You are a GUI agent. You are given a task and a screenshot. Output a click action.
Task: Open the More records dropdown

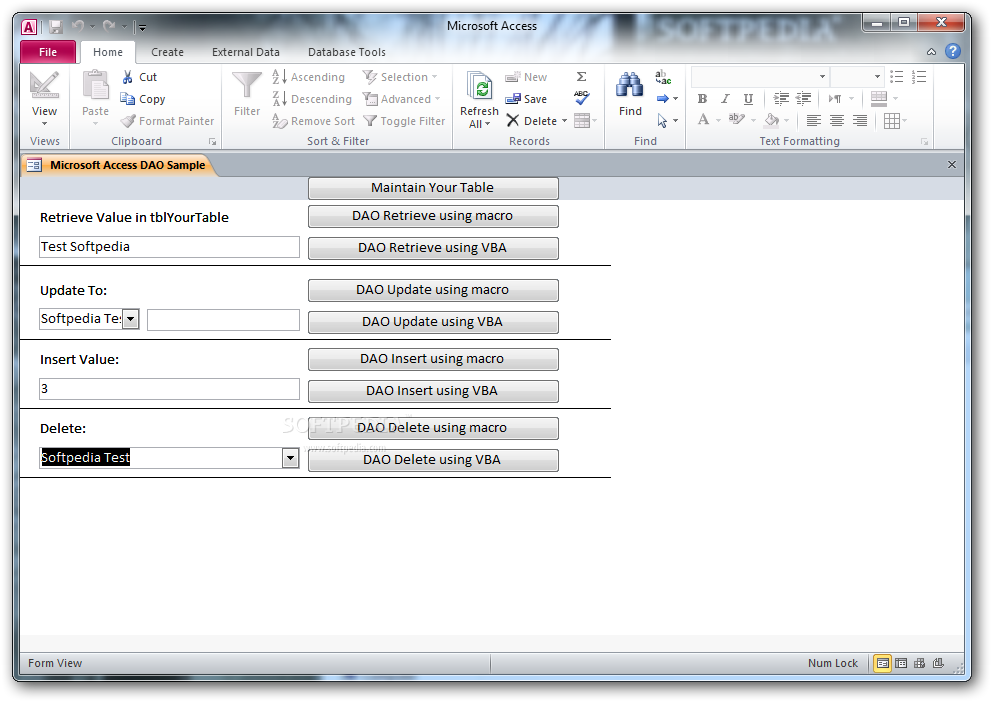click(585, 120)
